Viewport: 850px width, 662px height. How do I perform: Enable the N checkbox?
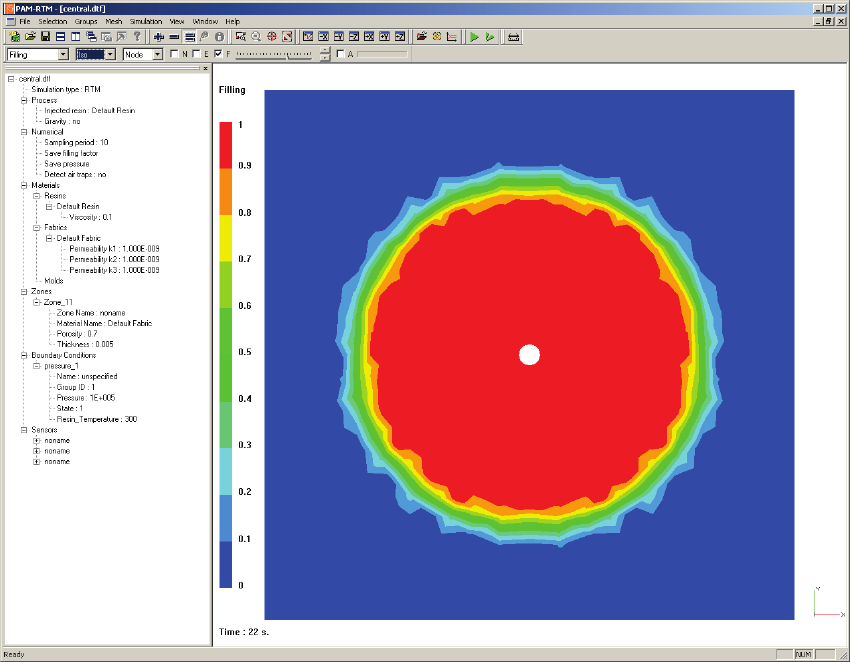175,54
